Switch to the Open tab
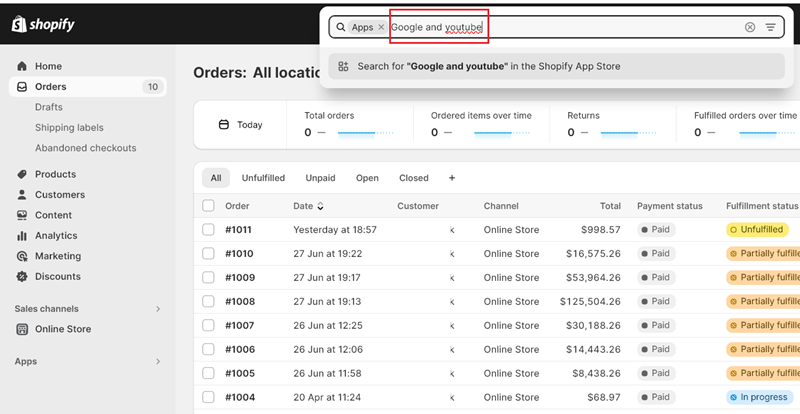800x414 pixels. point(367,178)
